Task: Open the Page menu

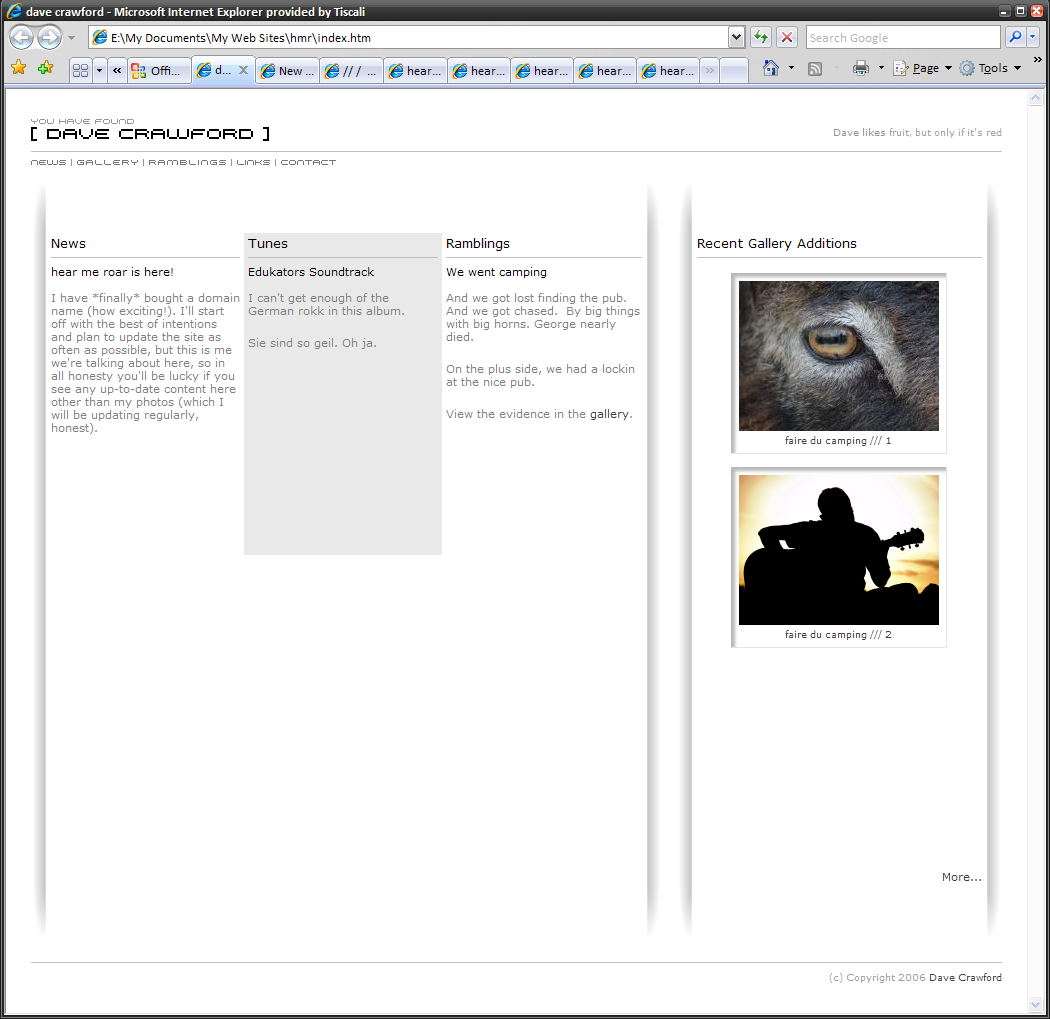Action: pos(923,68)
